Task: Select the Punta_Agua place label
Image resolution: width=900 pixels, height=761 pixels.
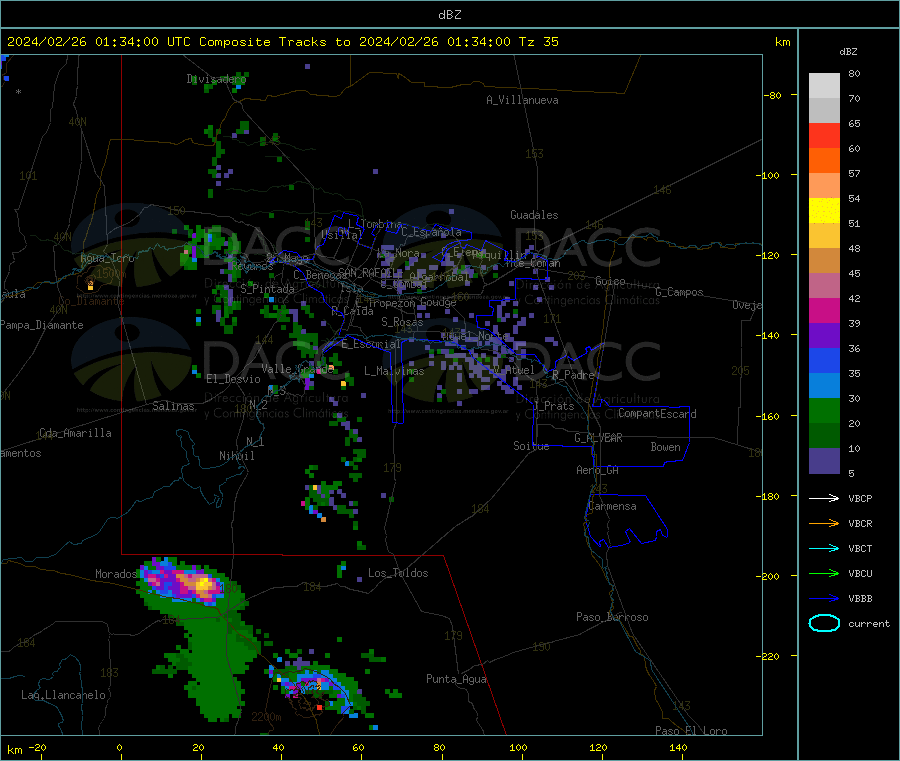Action: 456,679
